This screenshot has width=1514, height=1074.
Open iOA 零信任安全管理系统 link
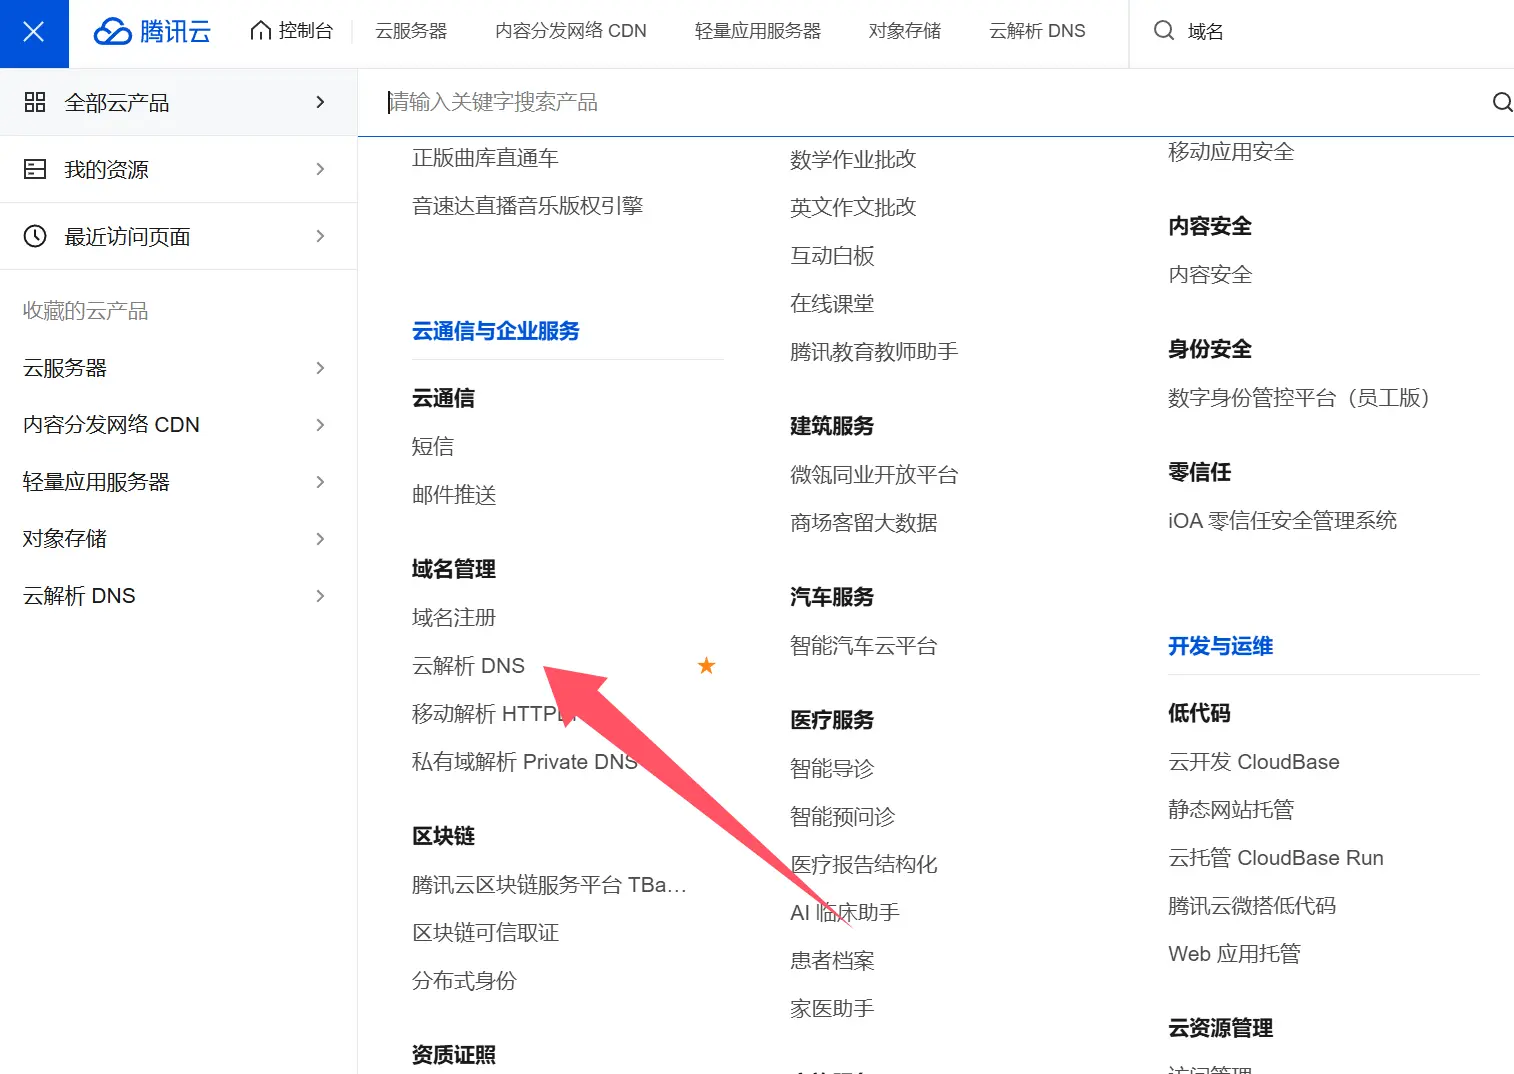click(x=1282, y=521)
